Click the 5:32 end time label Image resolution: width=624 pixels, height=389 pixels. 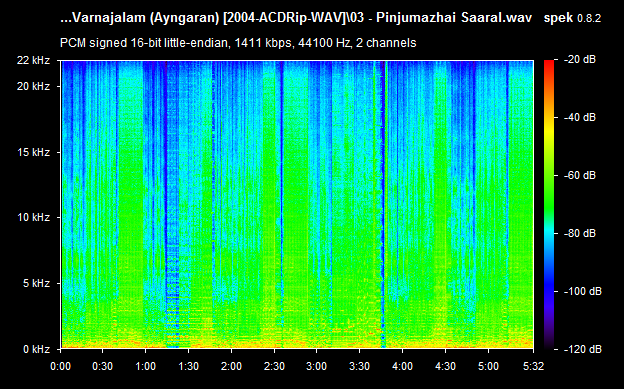(x=533, y=366)
